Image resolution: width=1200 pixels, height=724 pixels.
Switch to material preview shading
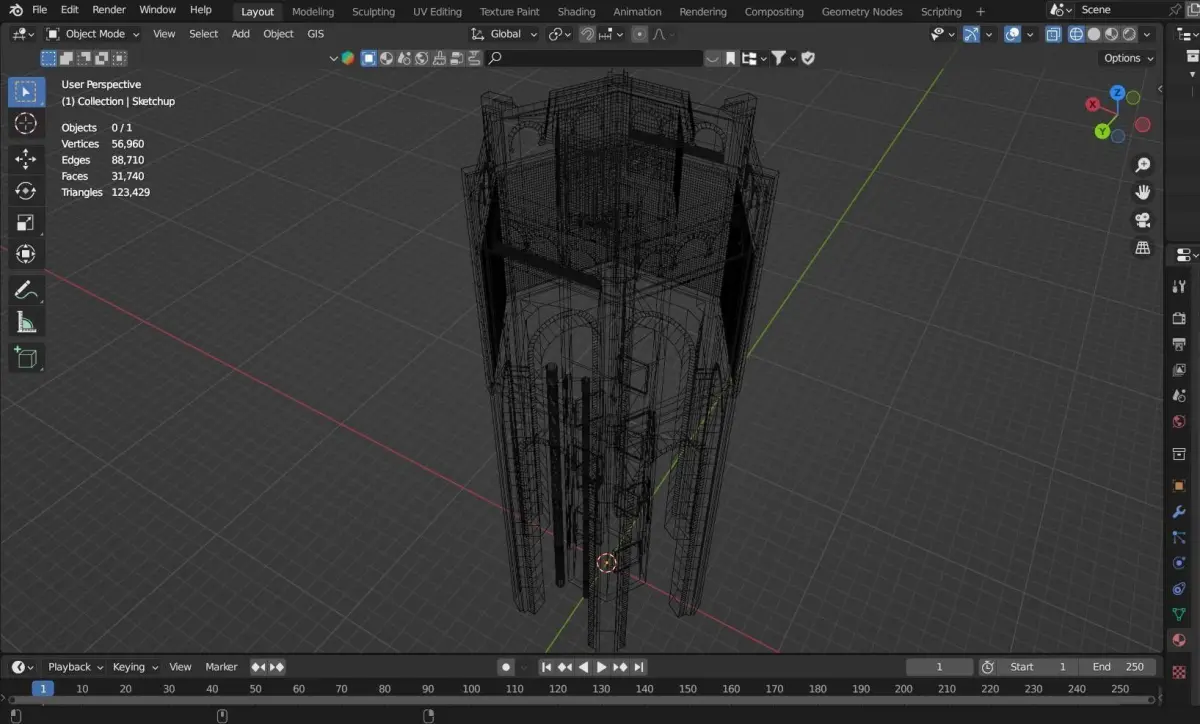pyautogui.click(x=1111, y=34)
